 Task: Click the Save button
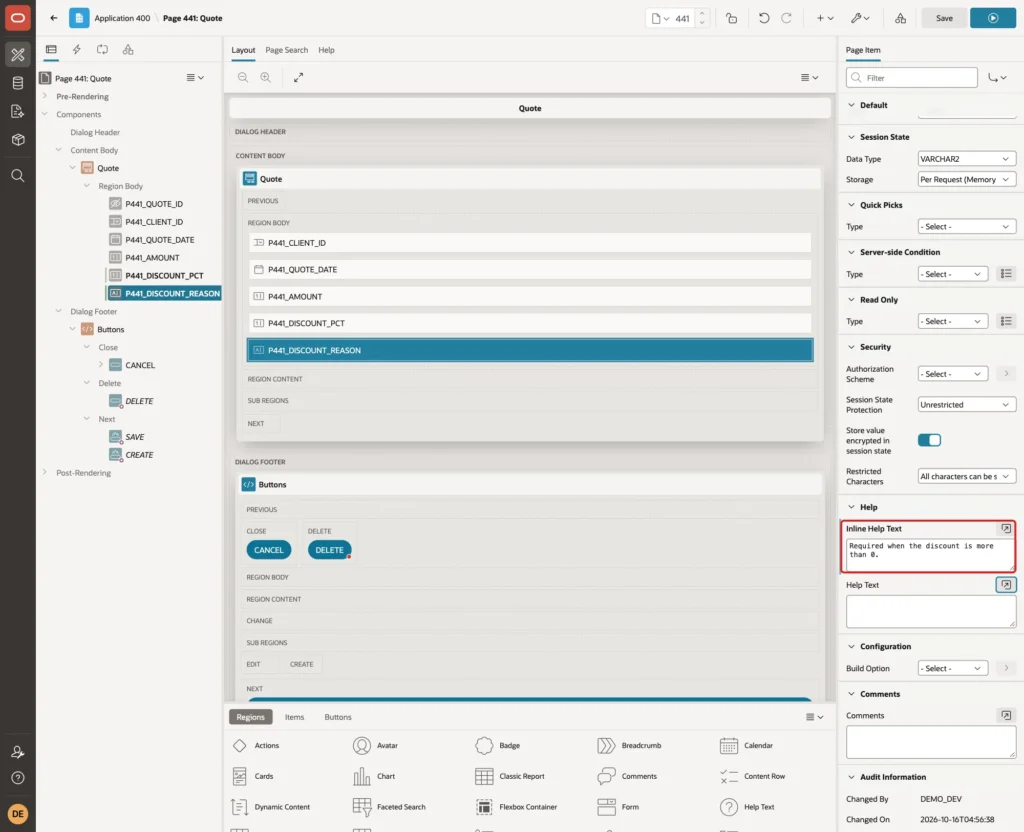[x=944, y=18]
